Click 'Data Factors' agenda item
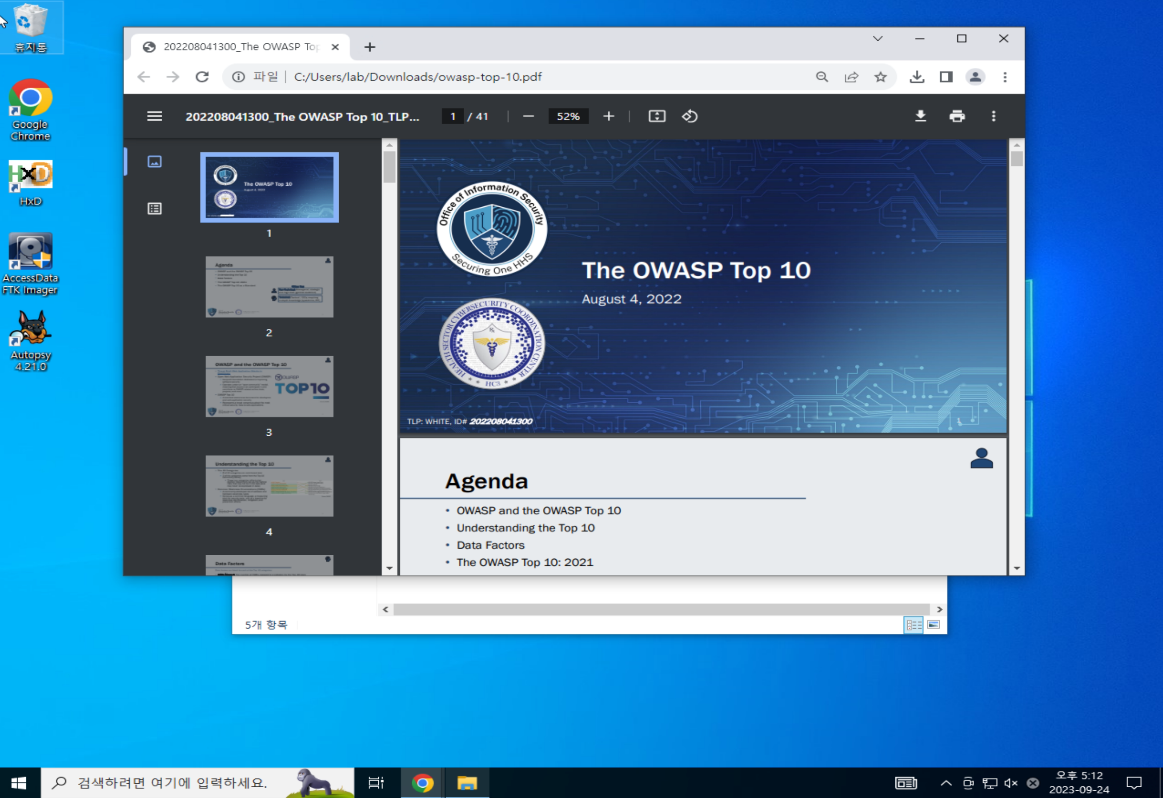Screen dimensions: 1163x798 (x=490, y=545)
